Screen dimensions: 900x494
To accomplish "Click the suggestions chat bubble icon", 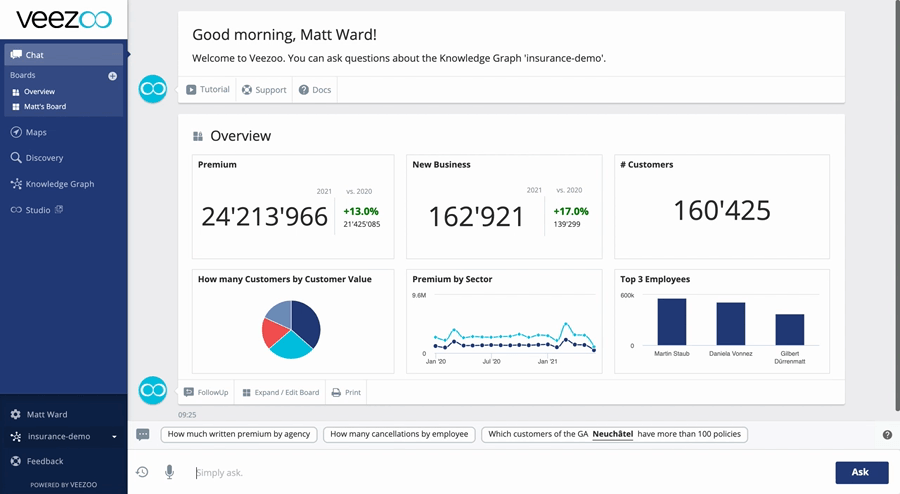I will tap(143, 435).
